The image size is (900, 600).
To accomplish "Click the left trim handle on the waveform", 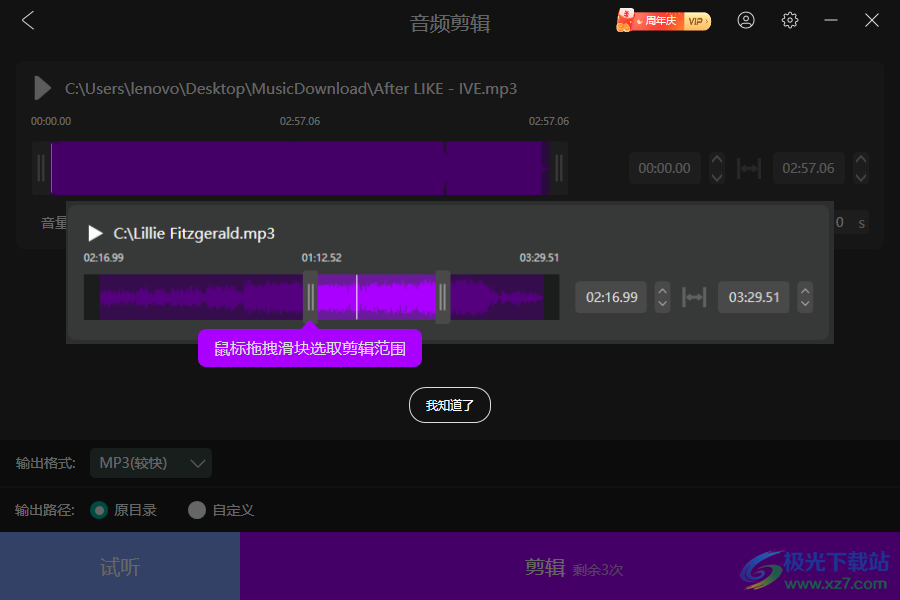I will 311,297.
